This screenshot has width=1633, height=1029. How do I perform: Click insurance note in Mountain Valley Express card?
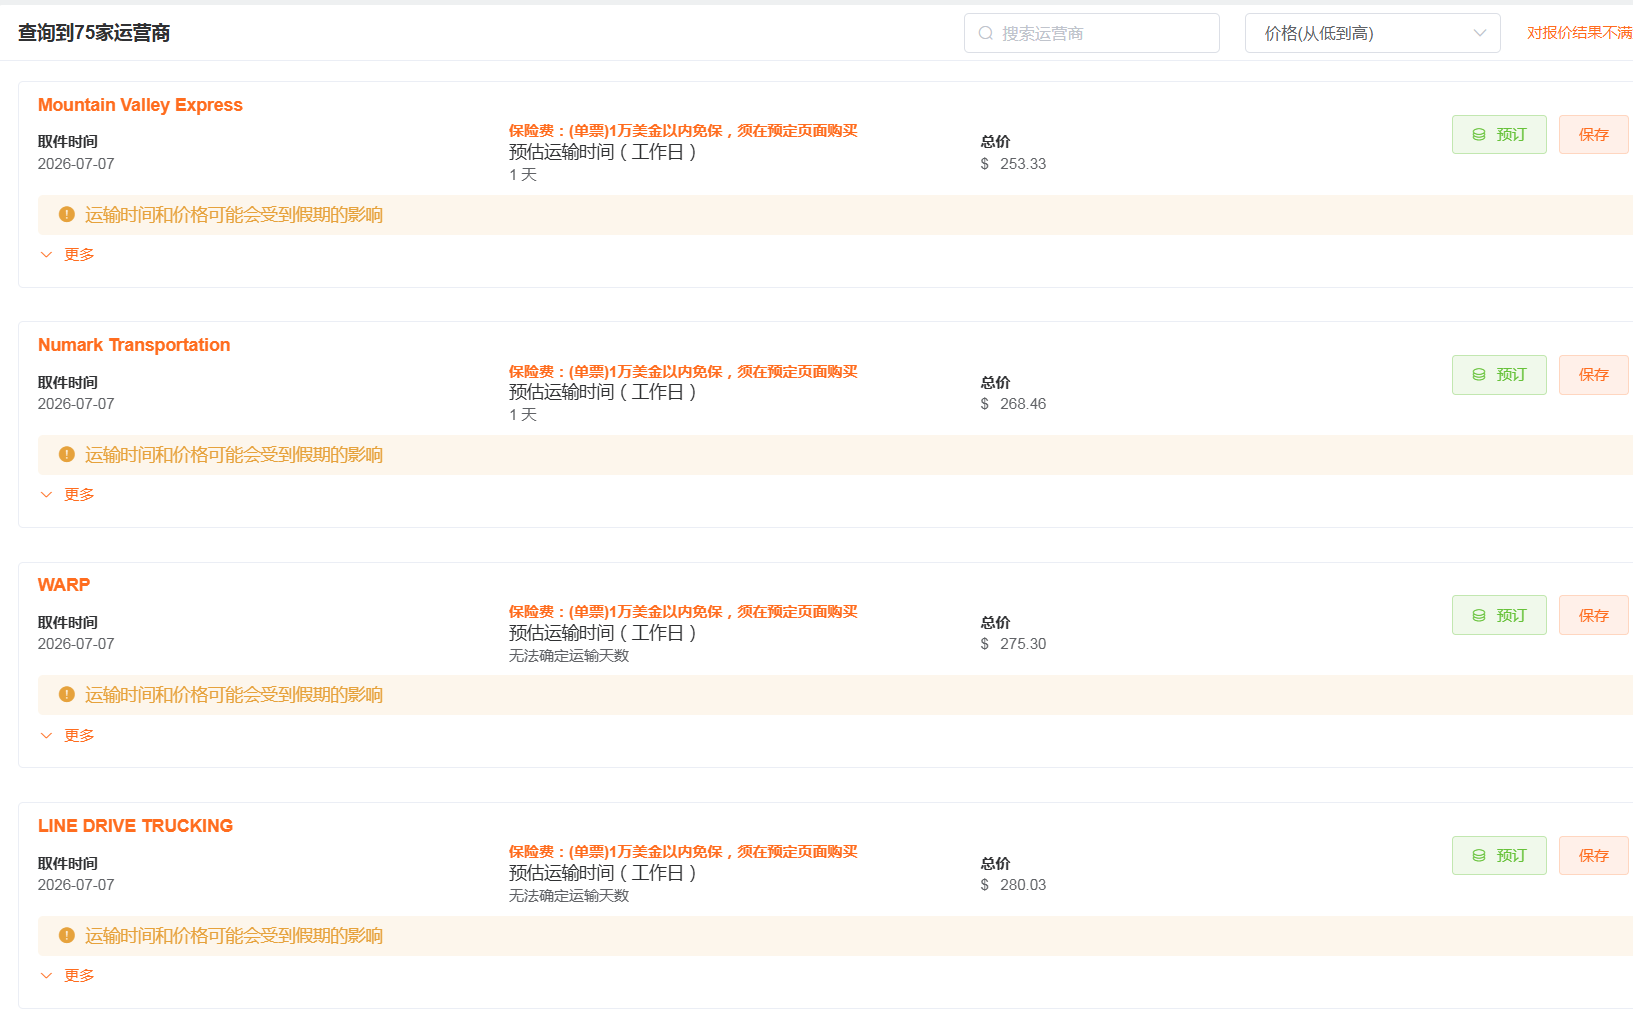point(683,131)
